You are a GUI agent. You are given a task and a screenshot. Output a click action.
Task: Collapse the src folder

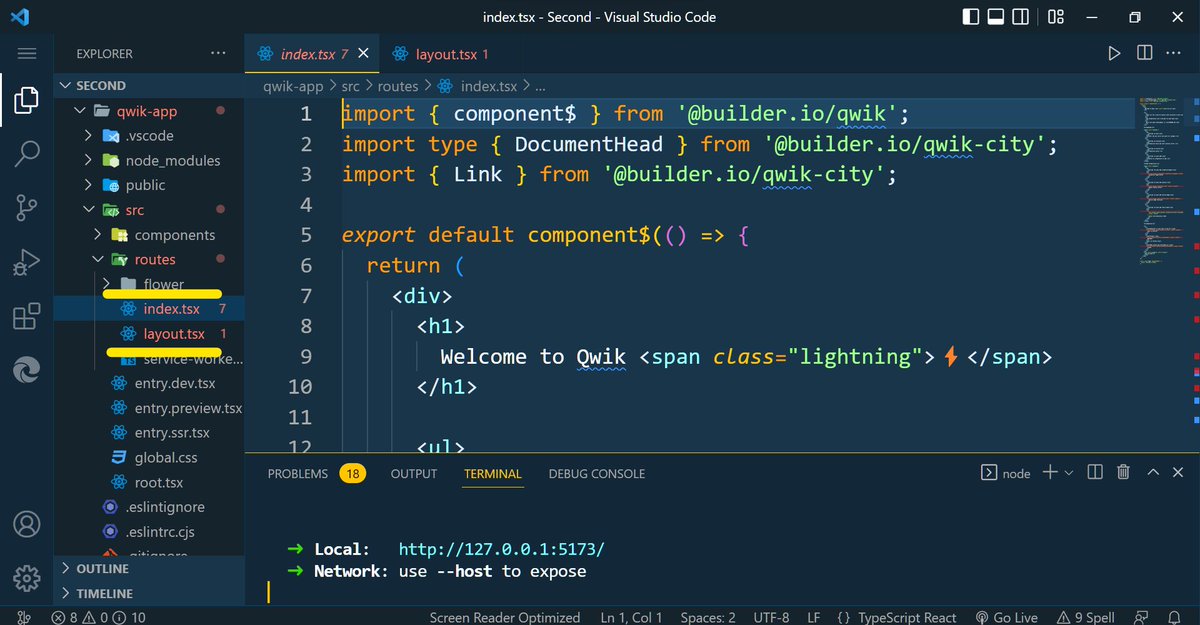[x=150, y=210]
